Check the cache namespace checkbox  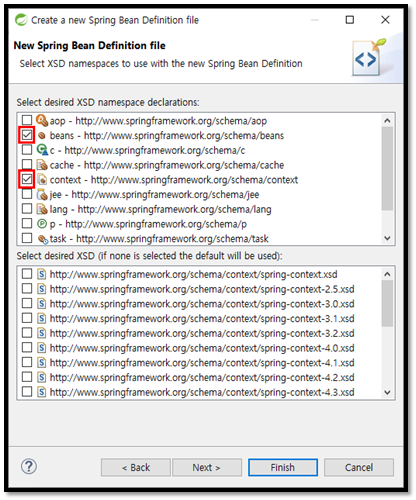27,164
